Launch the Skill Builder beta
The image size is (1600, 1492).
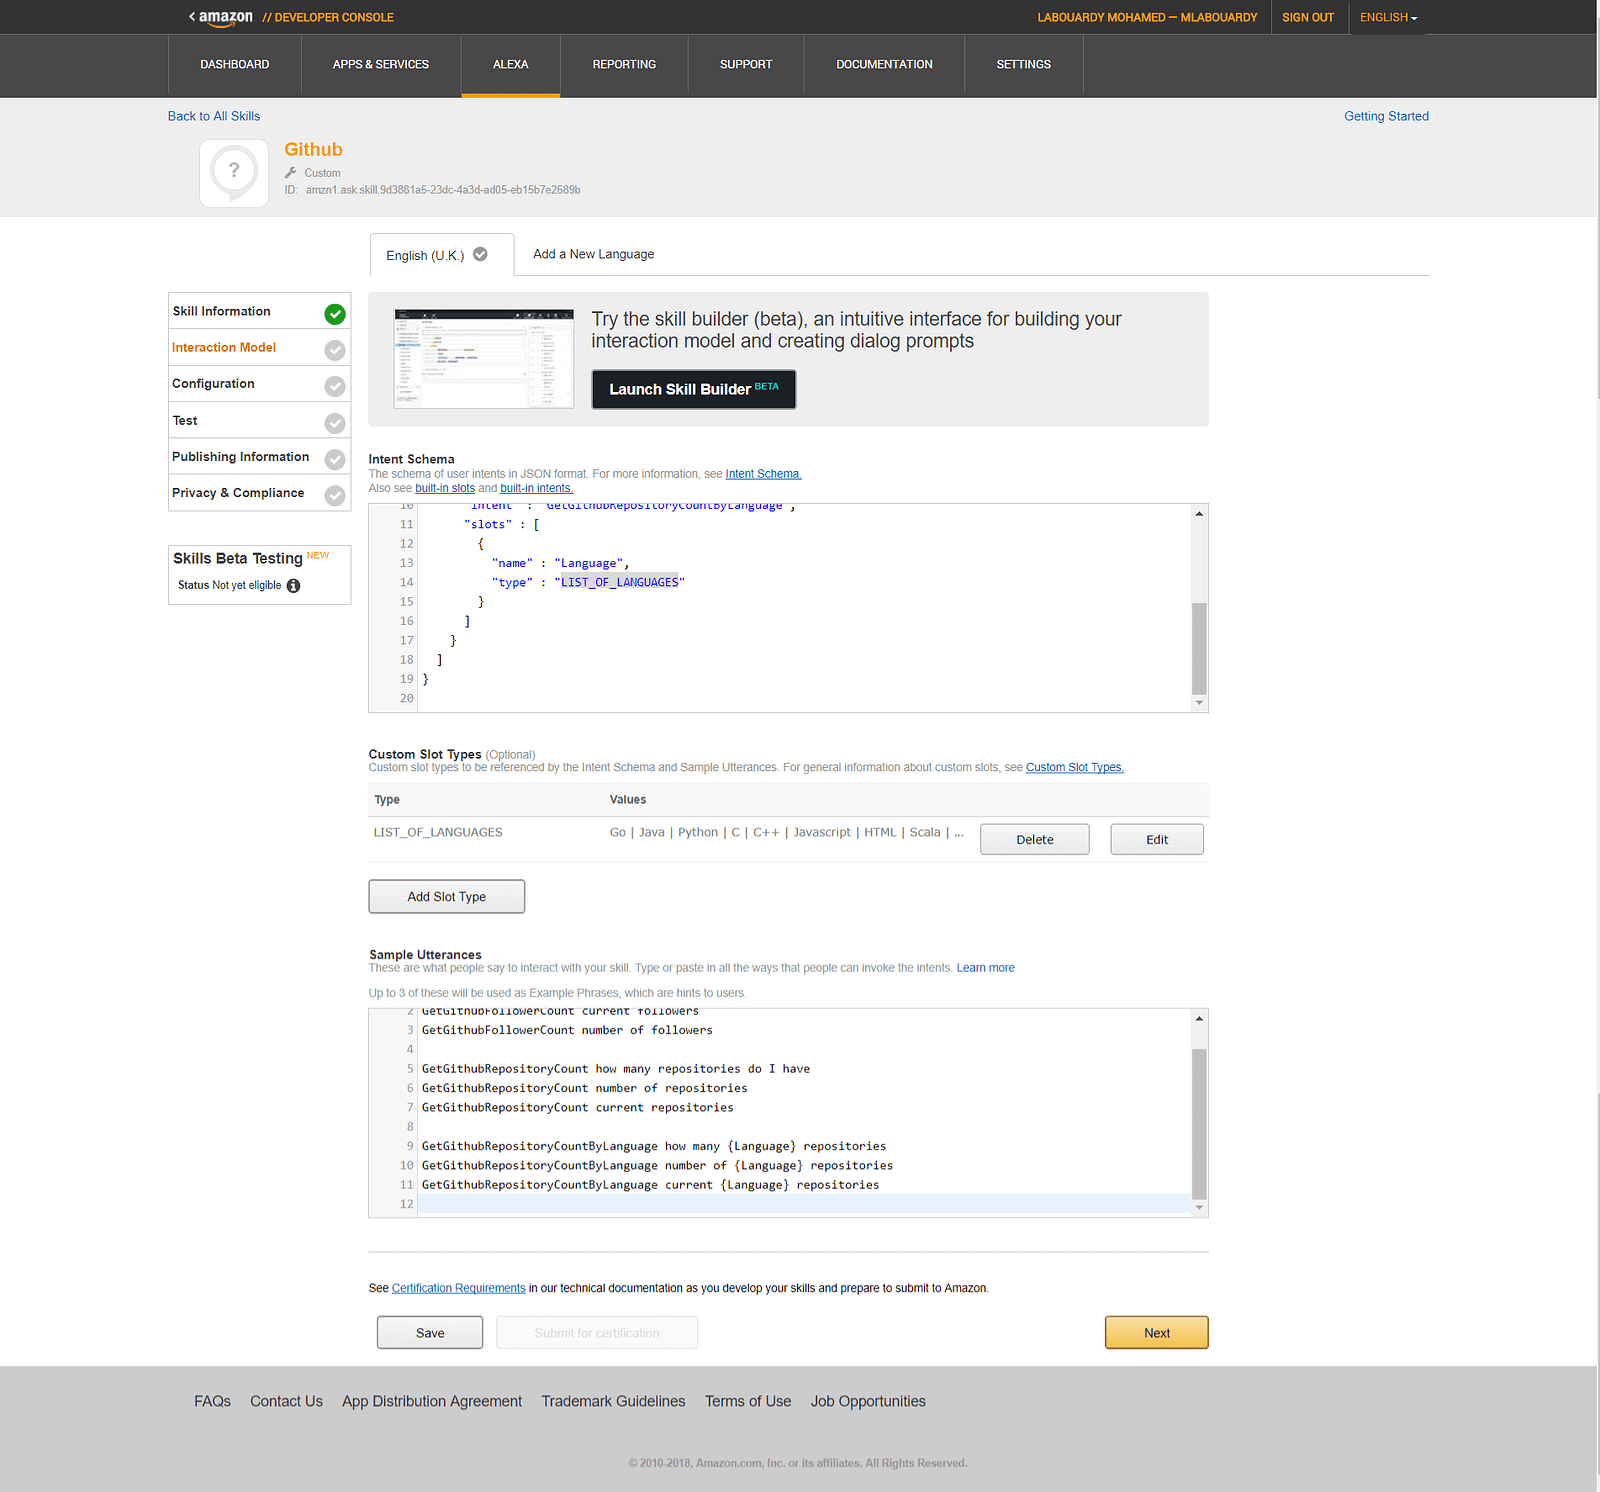tap(694, 389)
